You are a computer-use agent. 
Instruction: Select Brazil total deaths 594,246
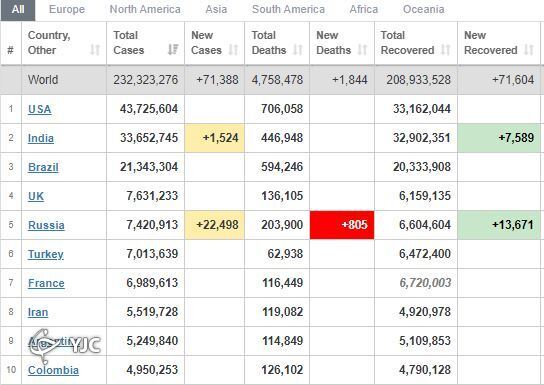282,167
